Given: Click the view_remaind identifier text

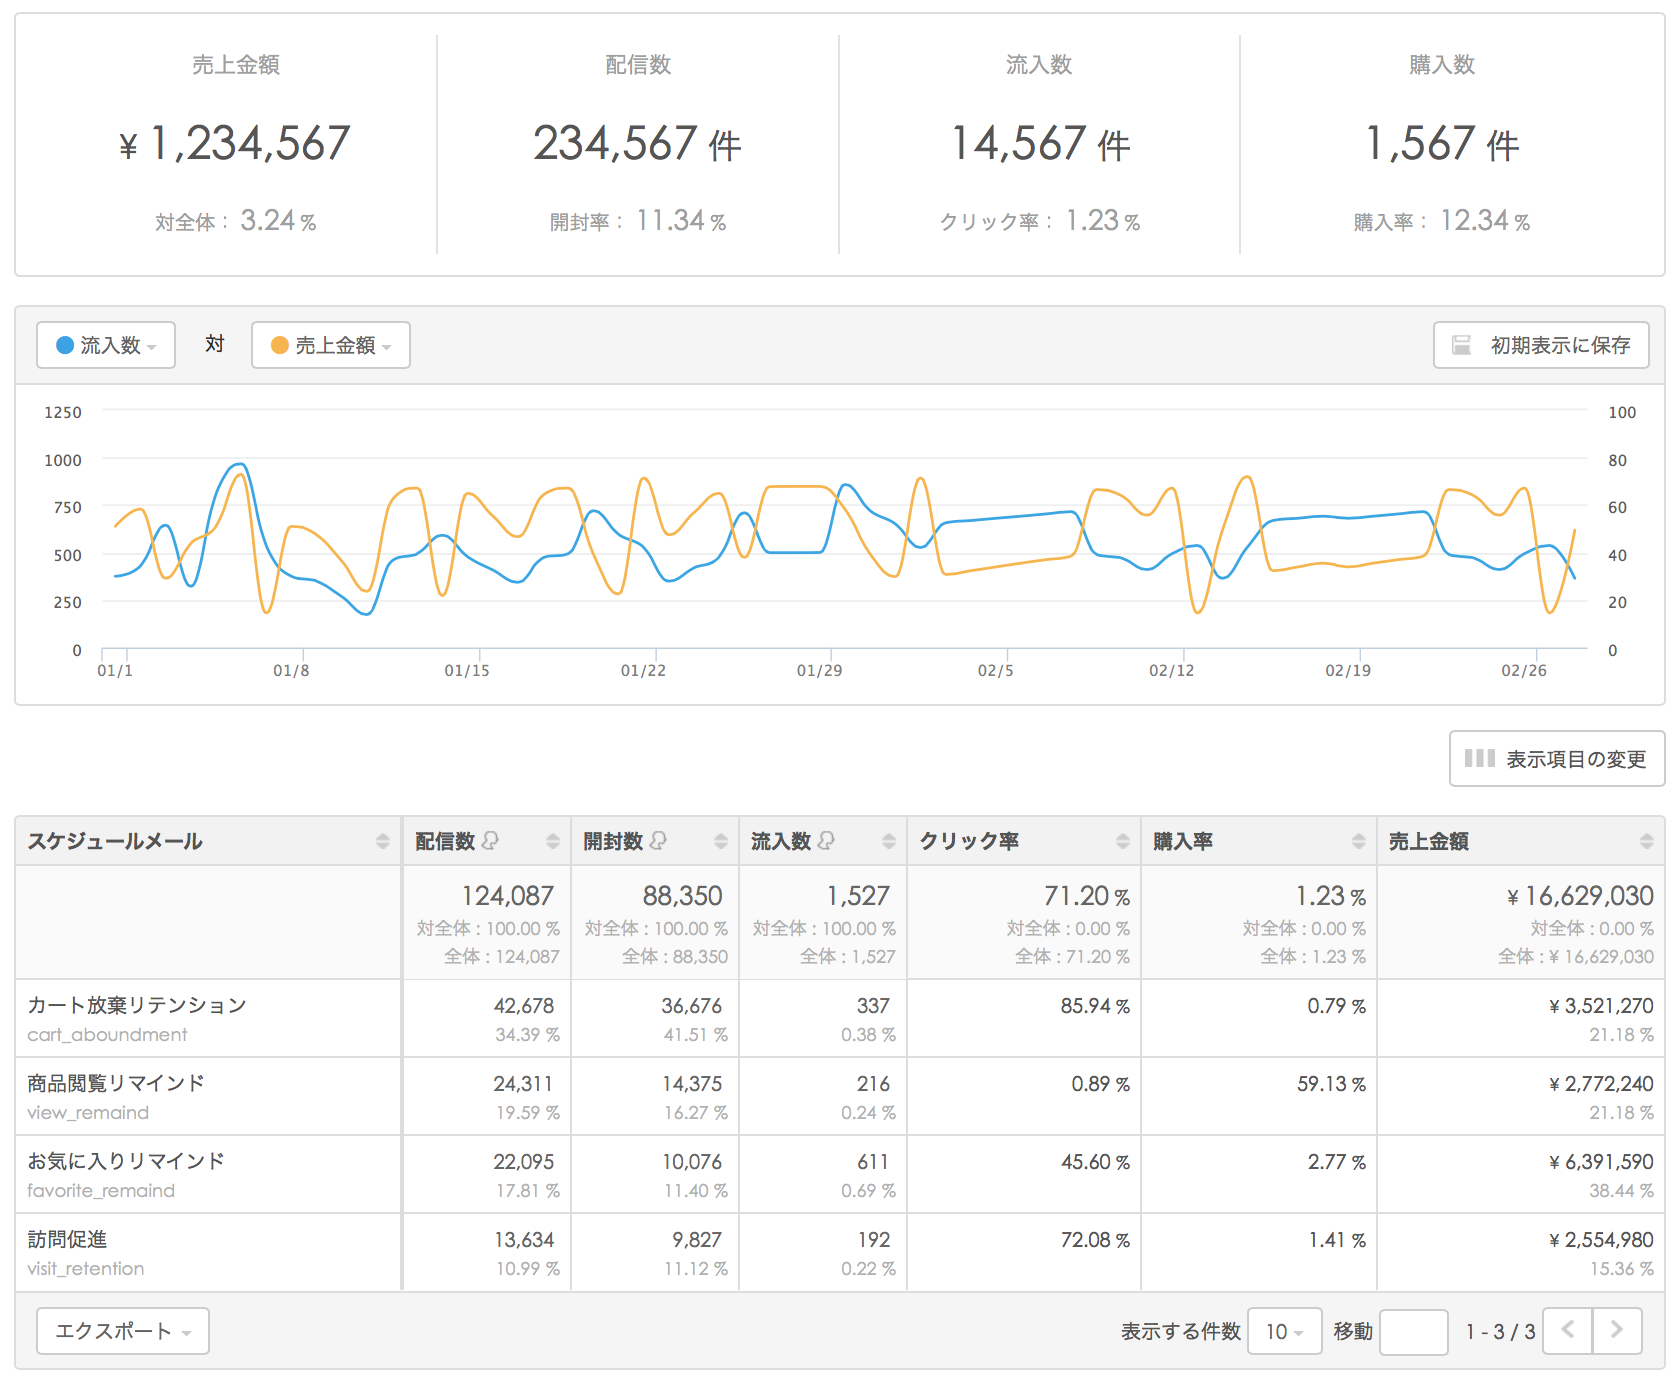Looking at the screenshot, I should coord(88,1113).
